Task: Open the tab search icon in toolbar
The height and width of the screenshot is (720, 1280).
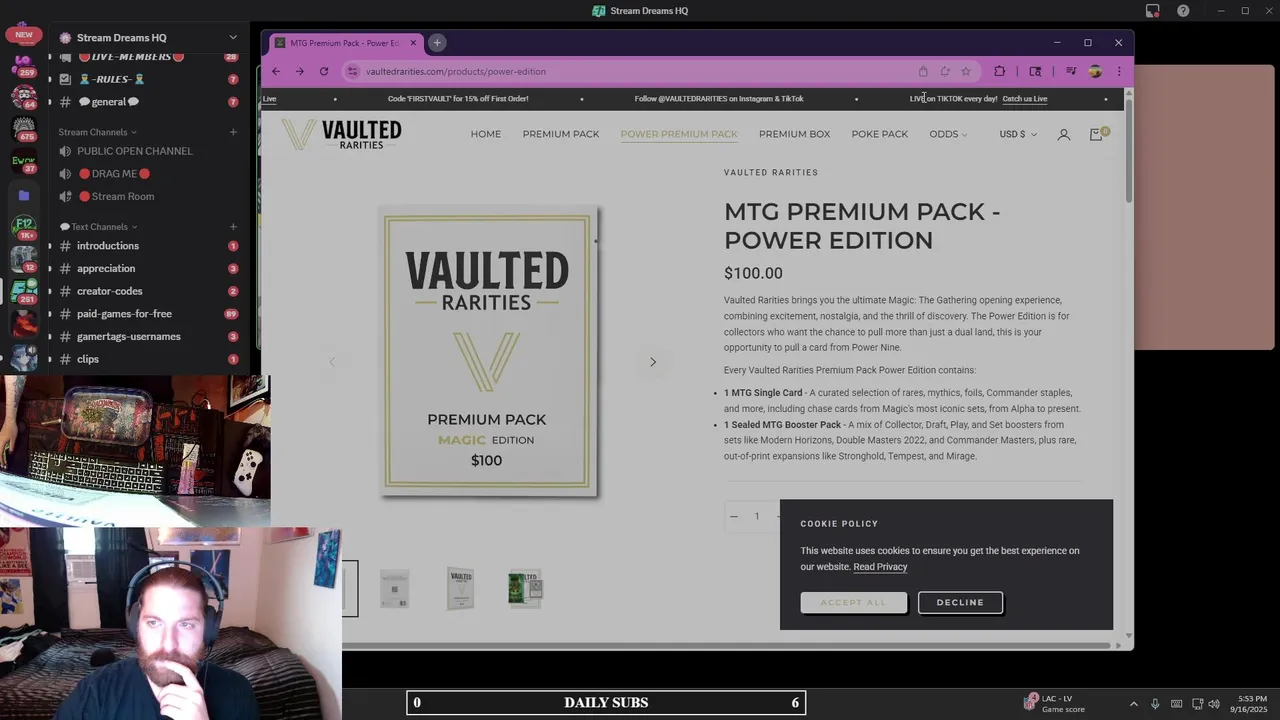Action: (x=1035, y=71)
